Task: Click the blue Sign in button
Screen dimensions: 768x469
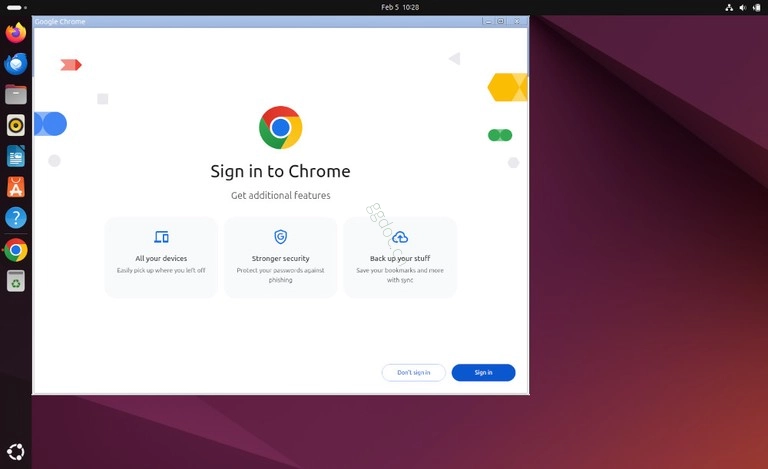Action: coord(483,373)
